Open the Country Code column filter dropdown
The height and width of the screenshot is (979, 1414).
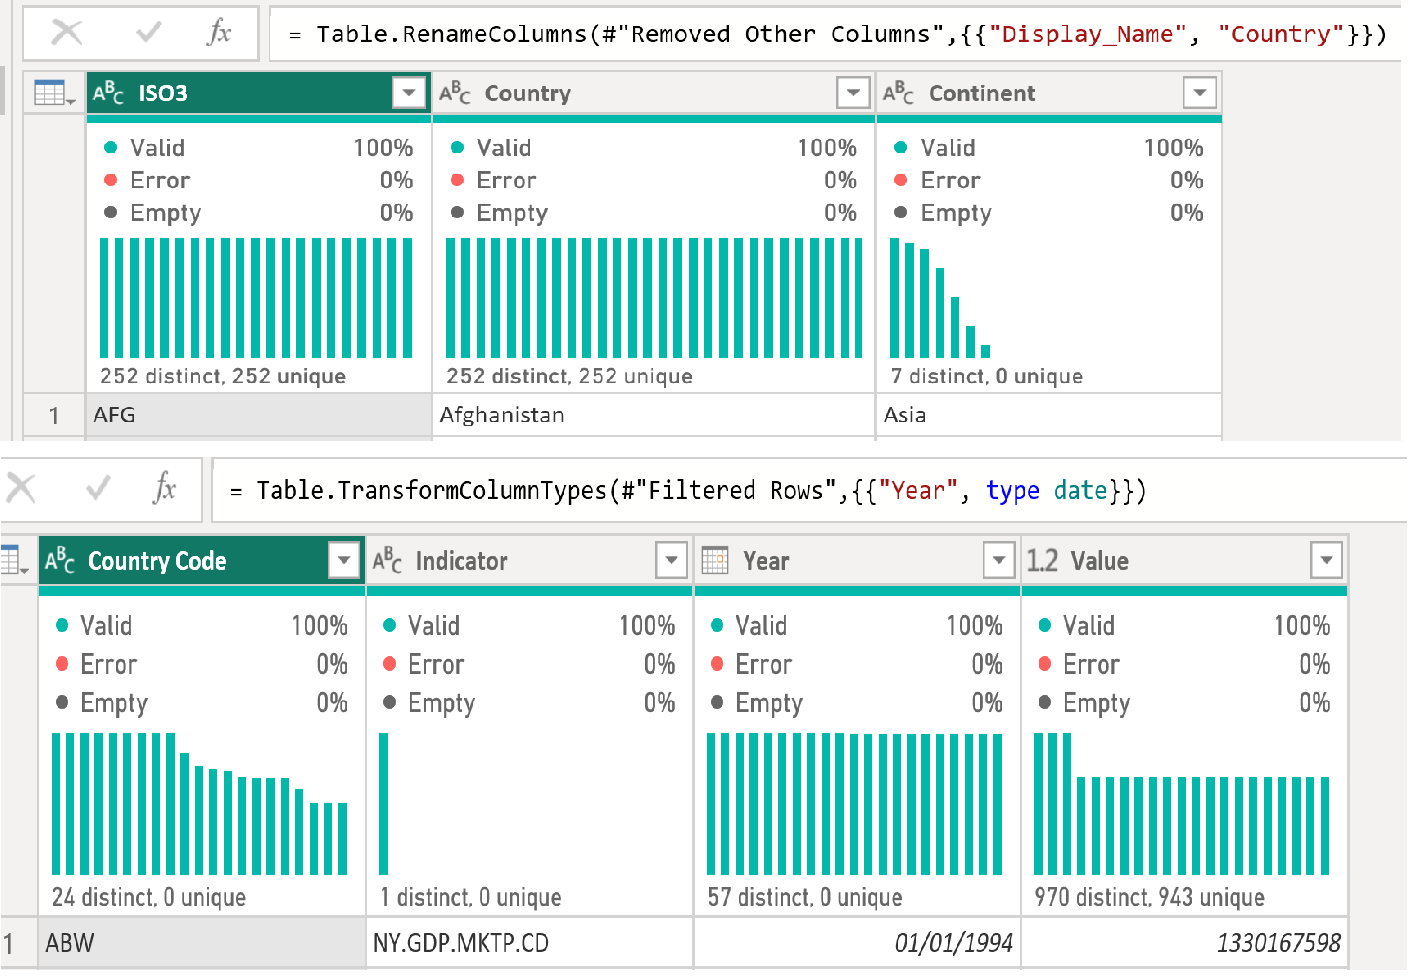[x=344, y=560]
